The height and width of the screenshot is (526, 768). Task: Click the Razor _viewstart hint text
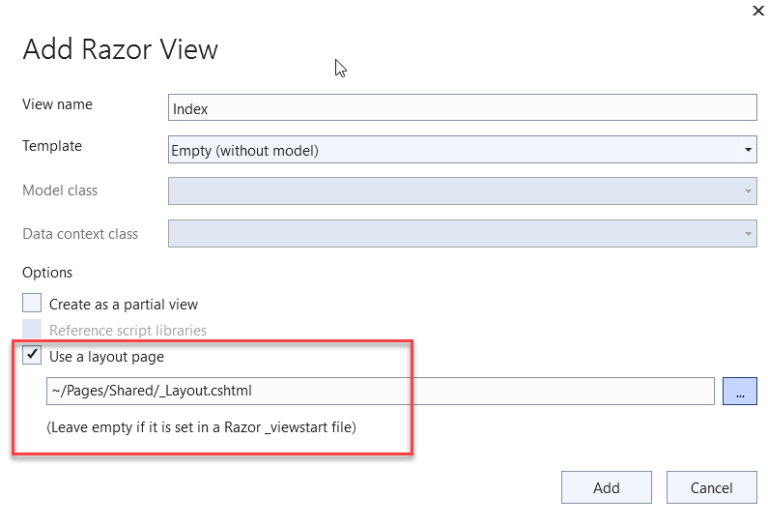coord(201,427)
